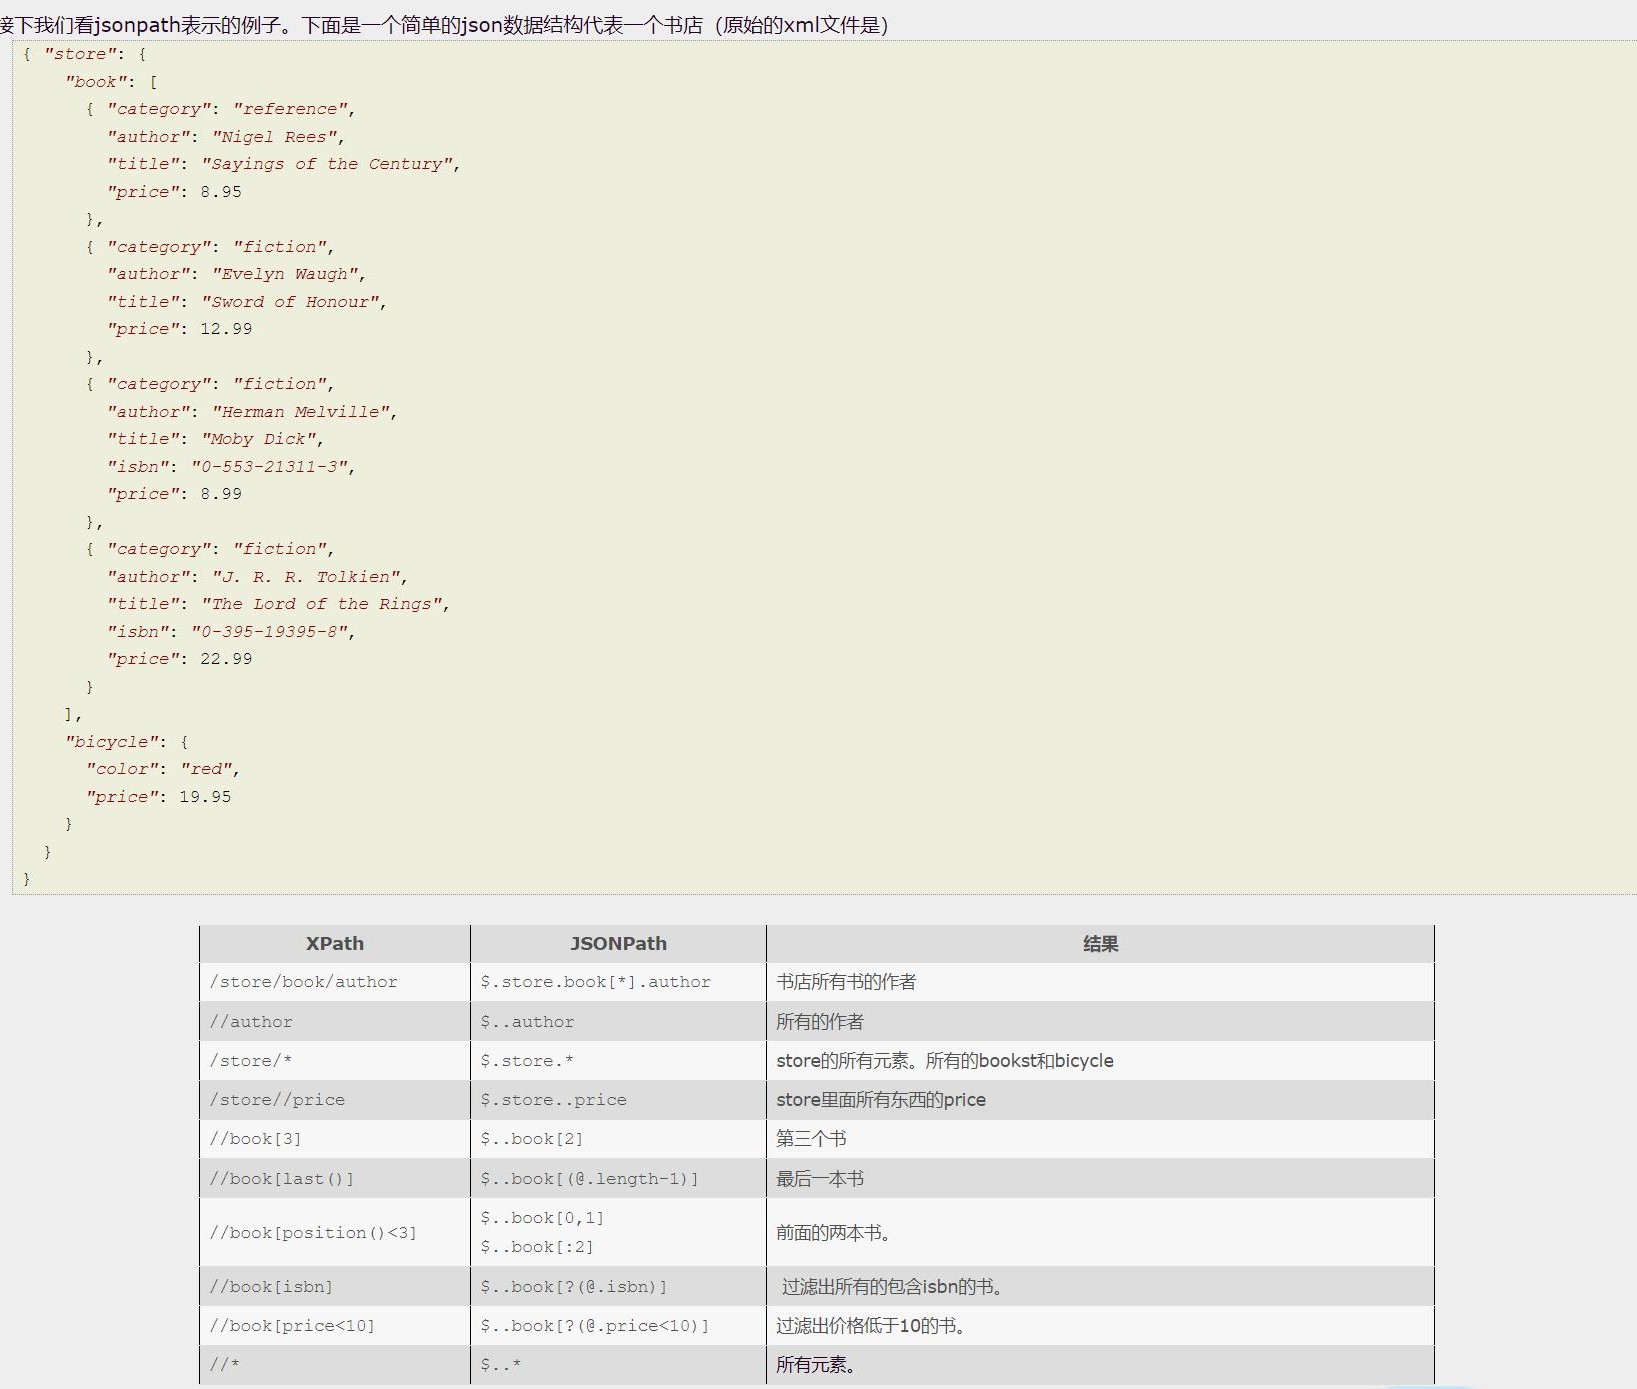Click the "Sword of Honour" title line
This screenshot has height=1389, width=1637.
(x=247, y=302)
